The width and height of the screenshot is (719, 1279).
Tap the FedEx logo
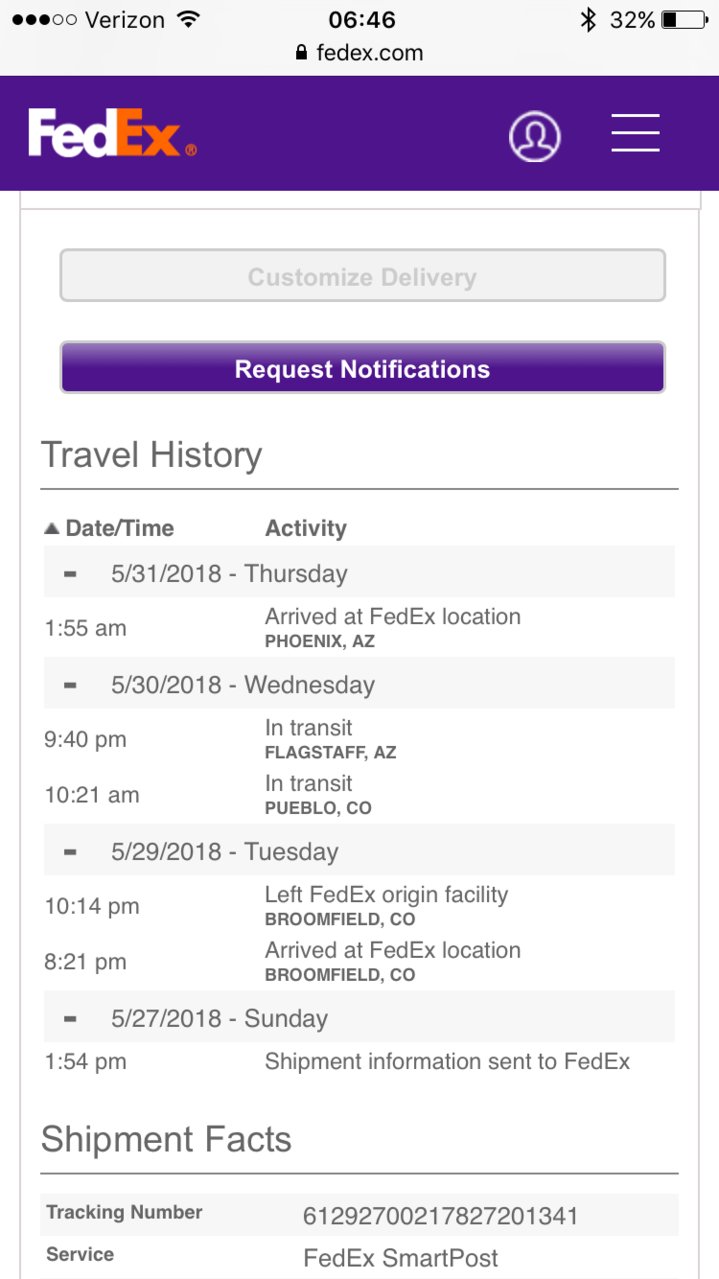[x=112, y=133]
